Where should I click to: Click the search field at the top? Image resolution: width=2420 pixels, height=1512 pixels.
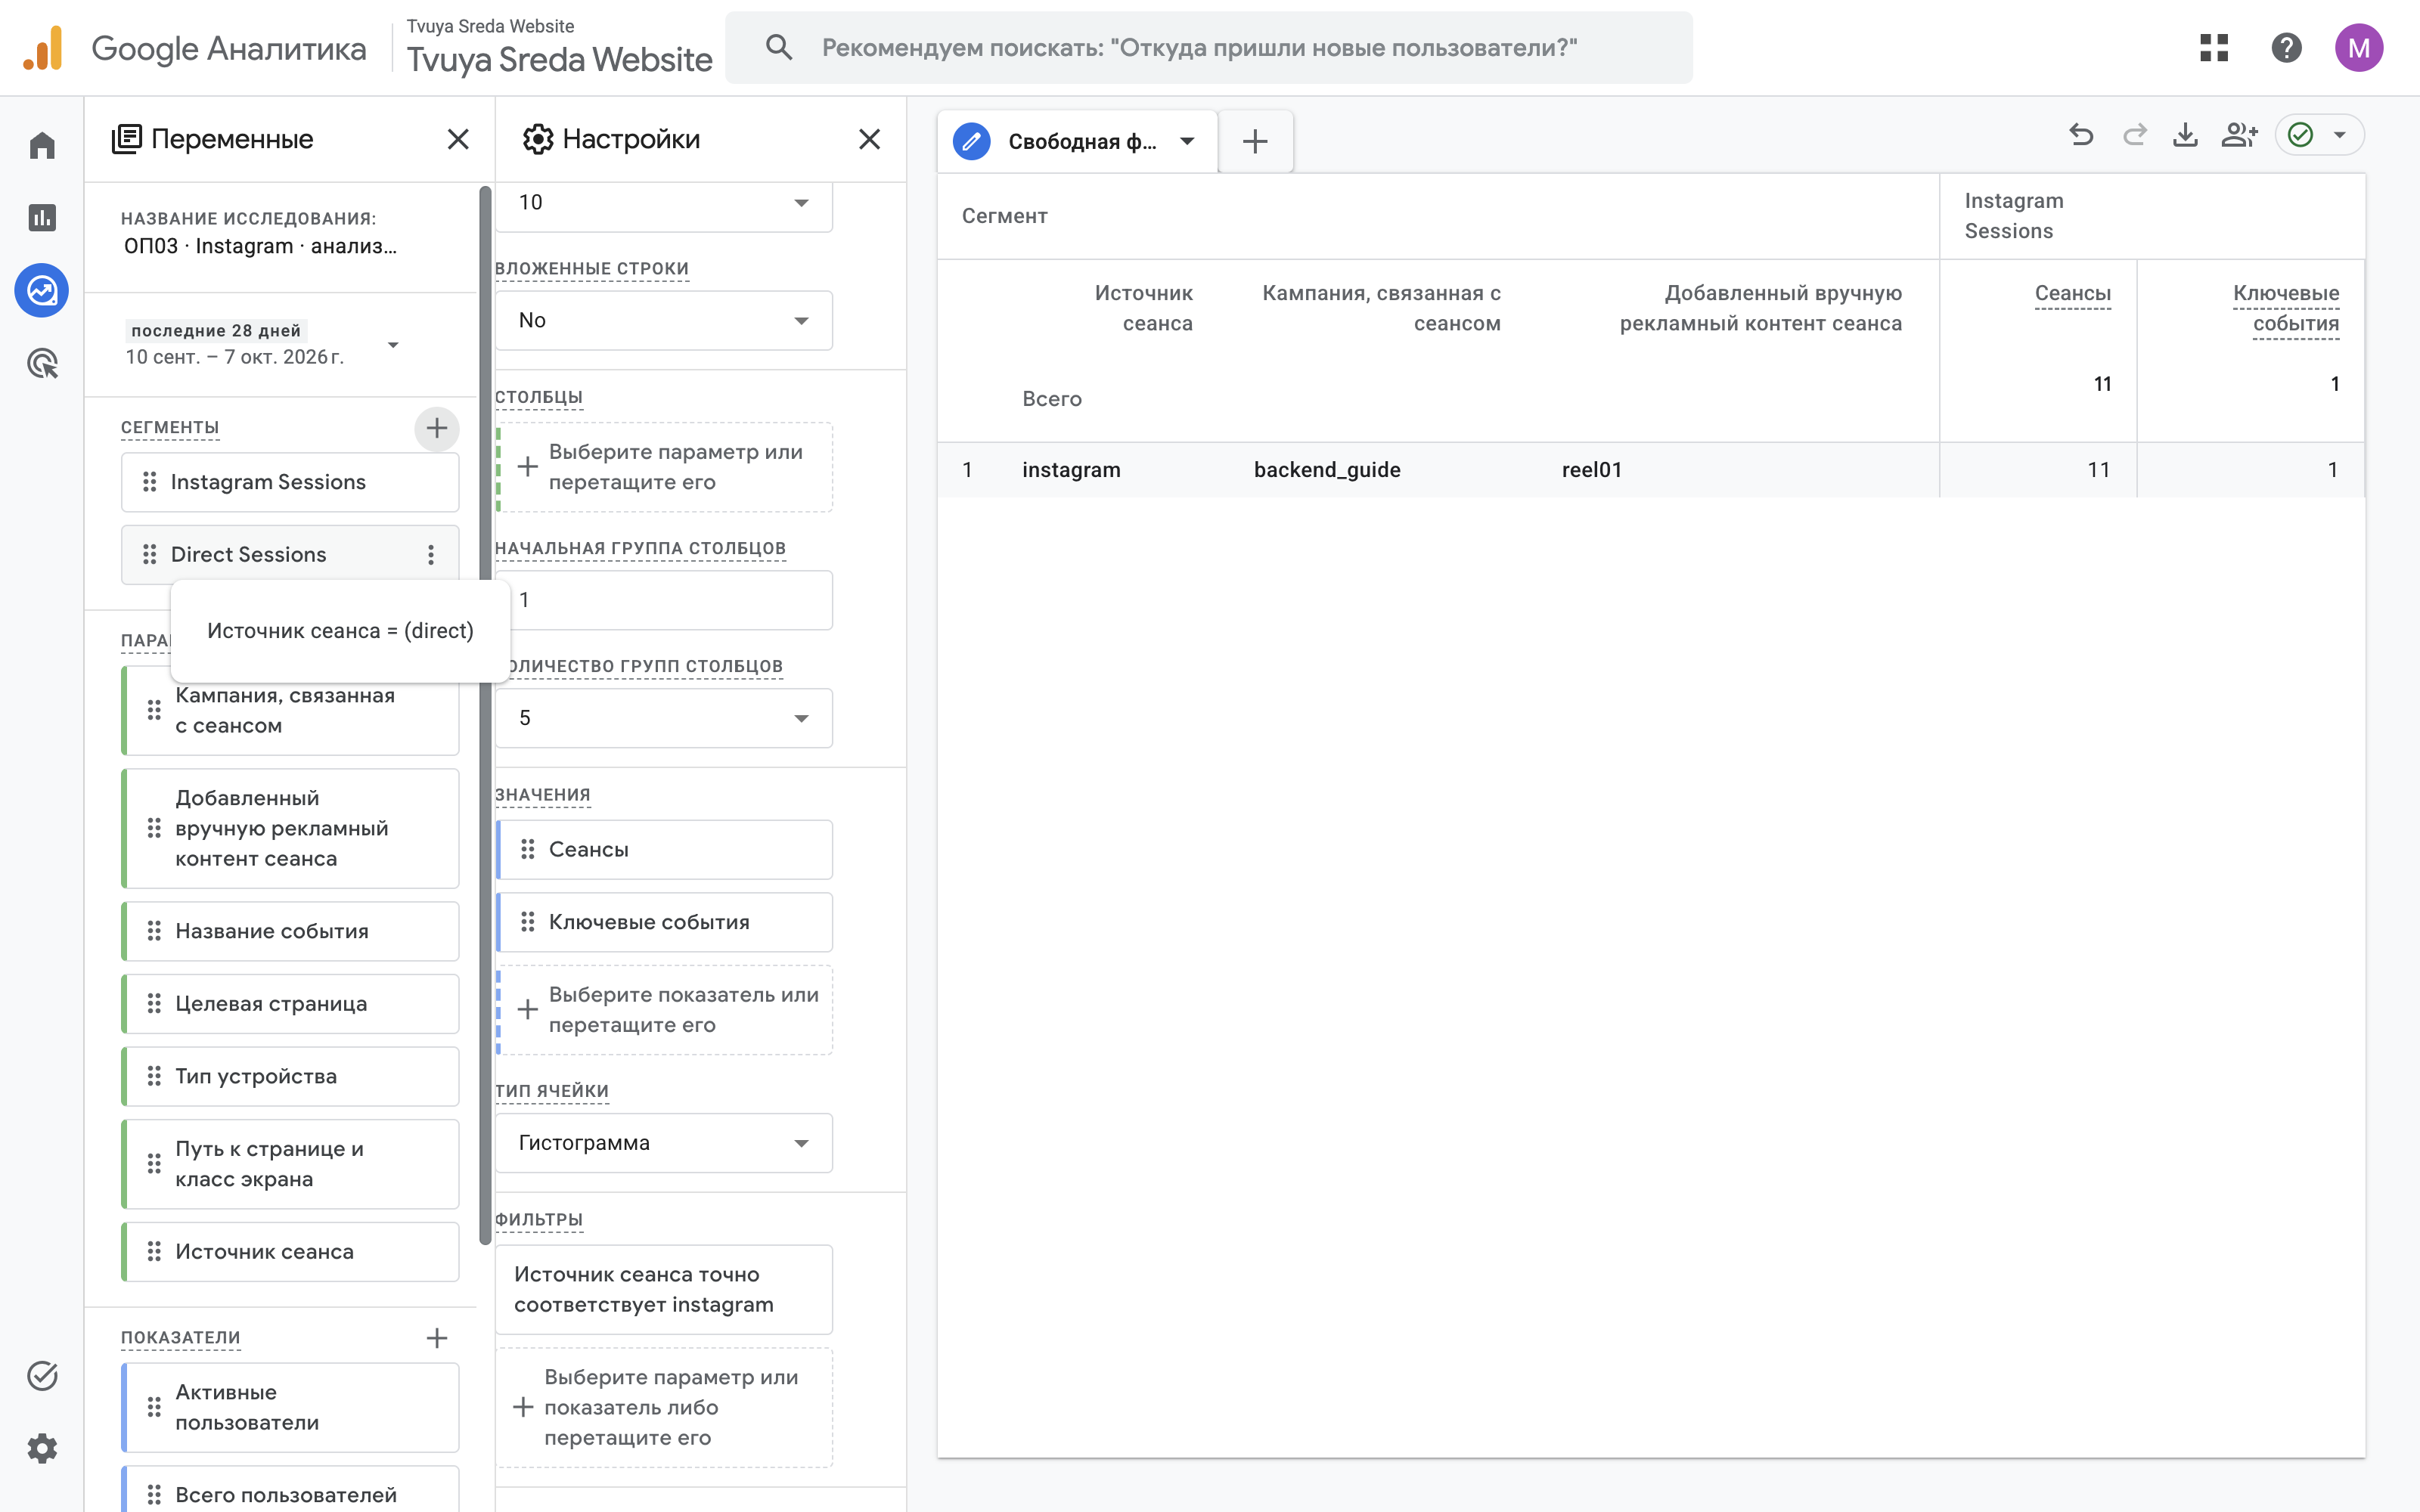[x=1208, y=48]
